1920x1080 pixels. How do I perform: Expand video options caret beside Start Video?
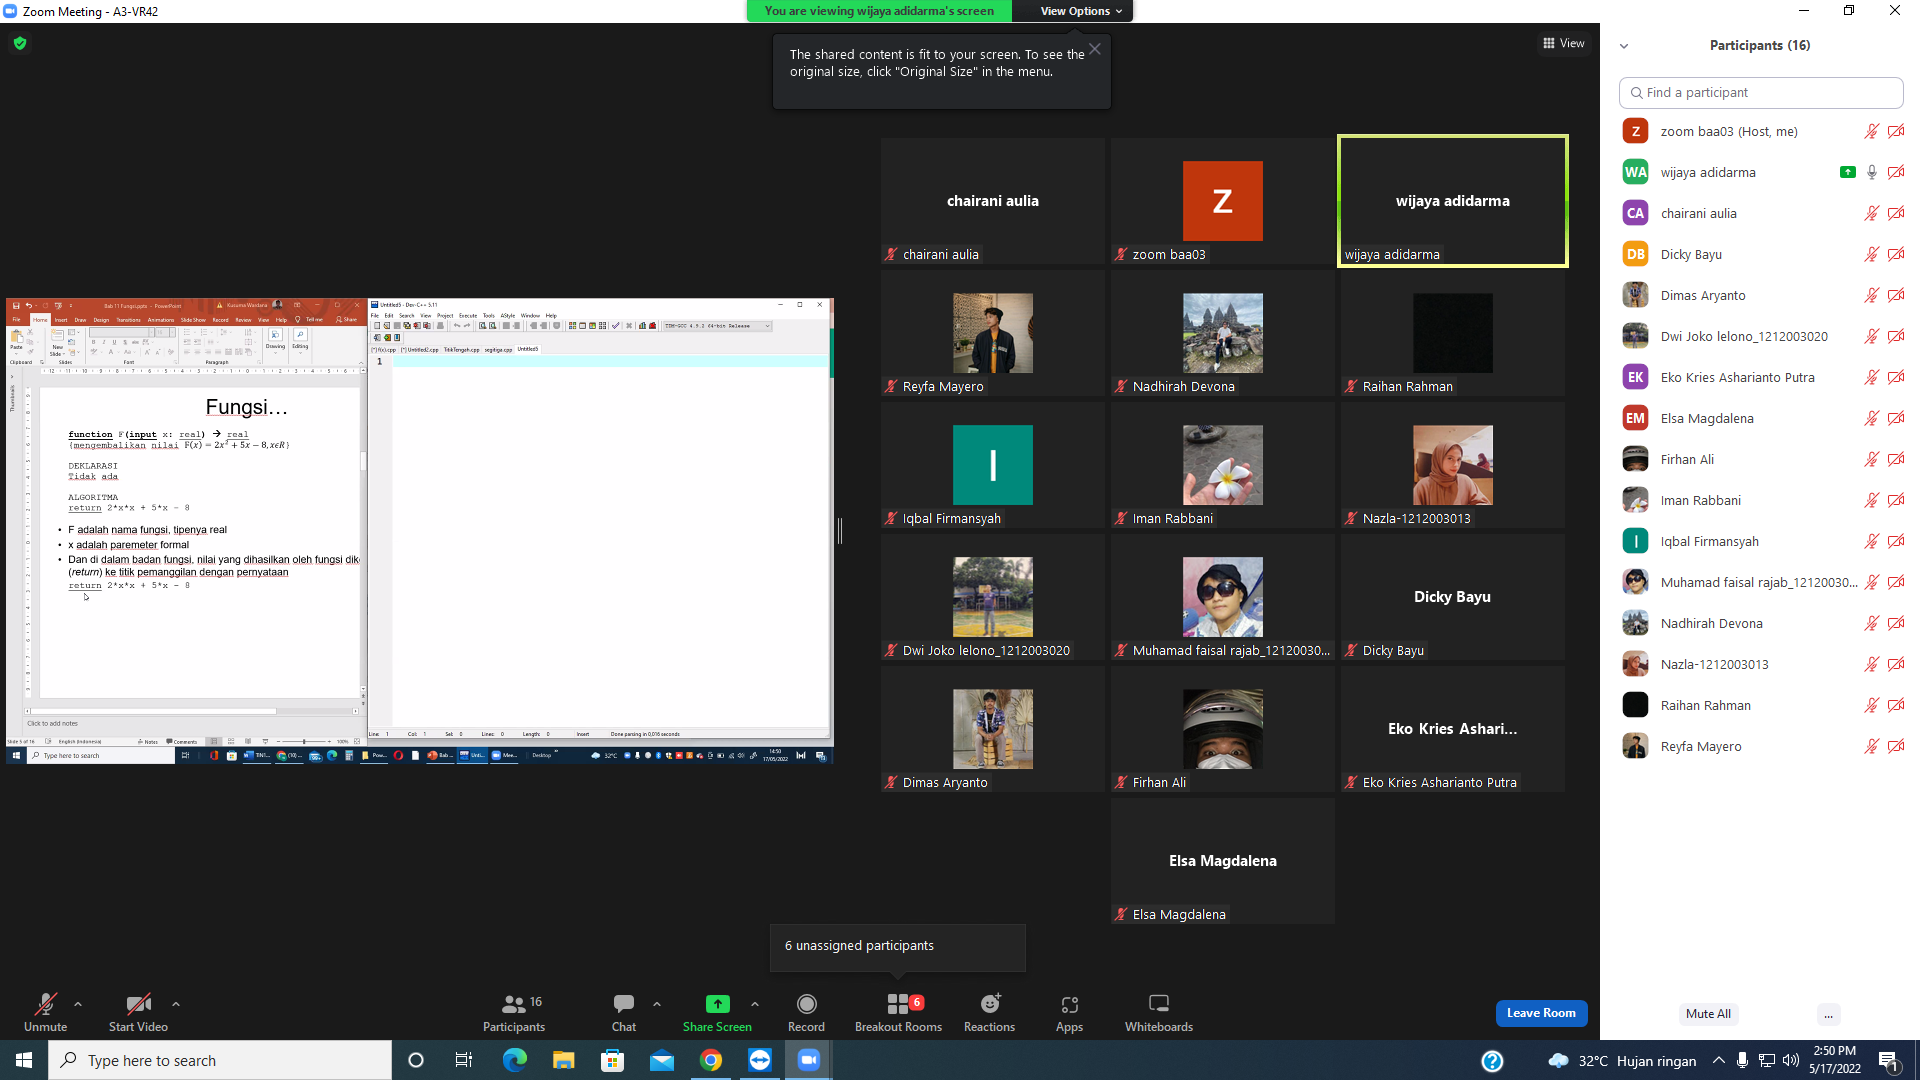pyautogui.click(x=176, y=1004)
